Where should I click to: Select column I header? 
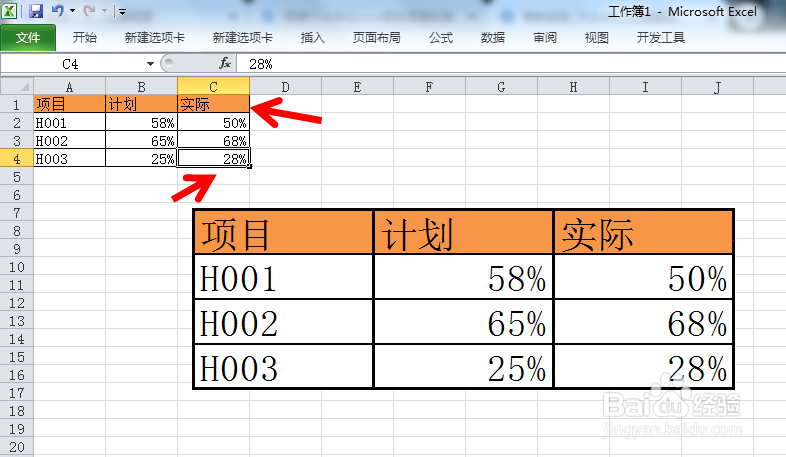click(x=646, y=87)
